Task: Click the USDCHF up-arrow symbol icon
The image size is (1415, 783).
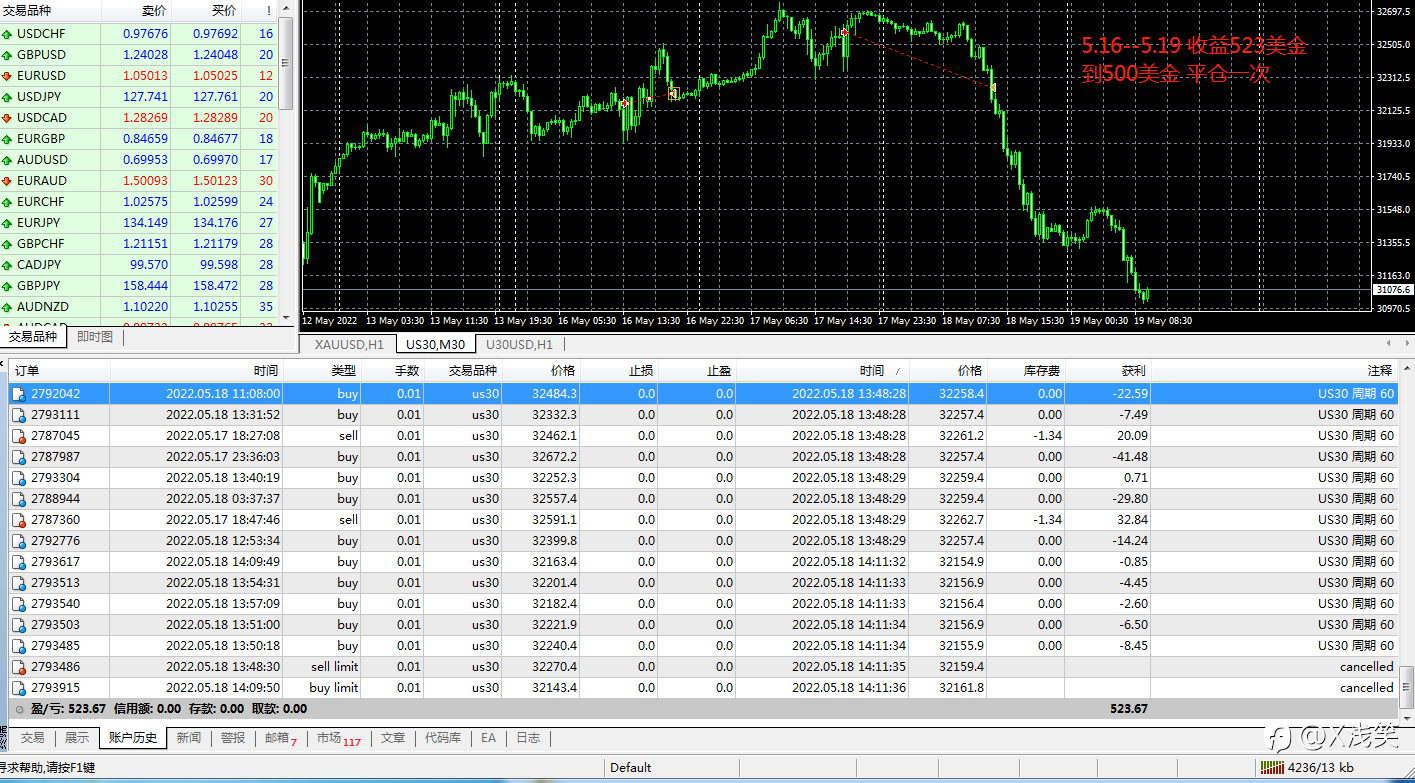Action: [x=7, y=34]
